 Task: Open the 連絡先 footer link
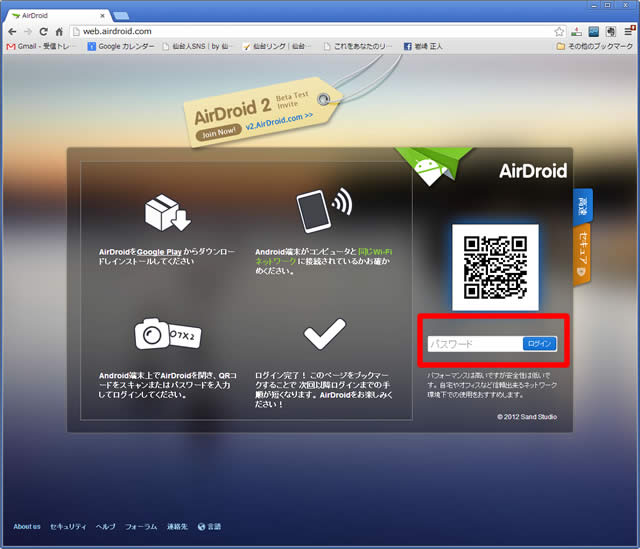pyautogui.click(x=177, y=527)
